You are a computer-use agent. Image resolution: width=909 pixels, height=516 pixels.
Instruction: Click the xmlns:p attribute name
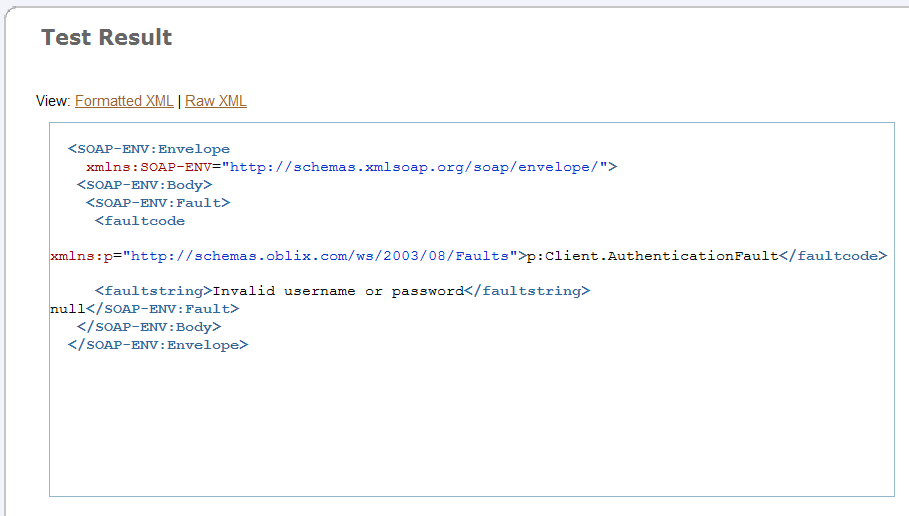pyautogui.click(x=81, y=256)
